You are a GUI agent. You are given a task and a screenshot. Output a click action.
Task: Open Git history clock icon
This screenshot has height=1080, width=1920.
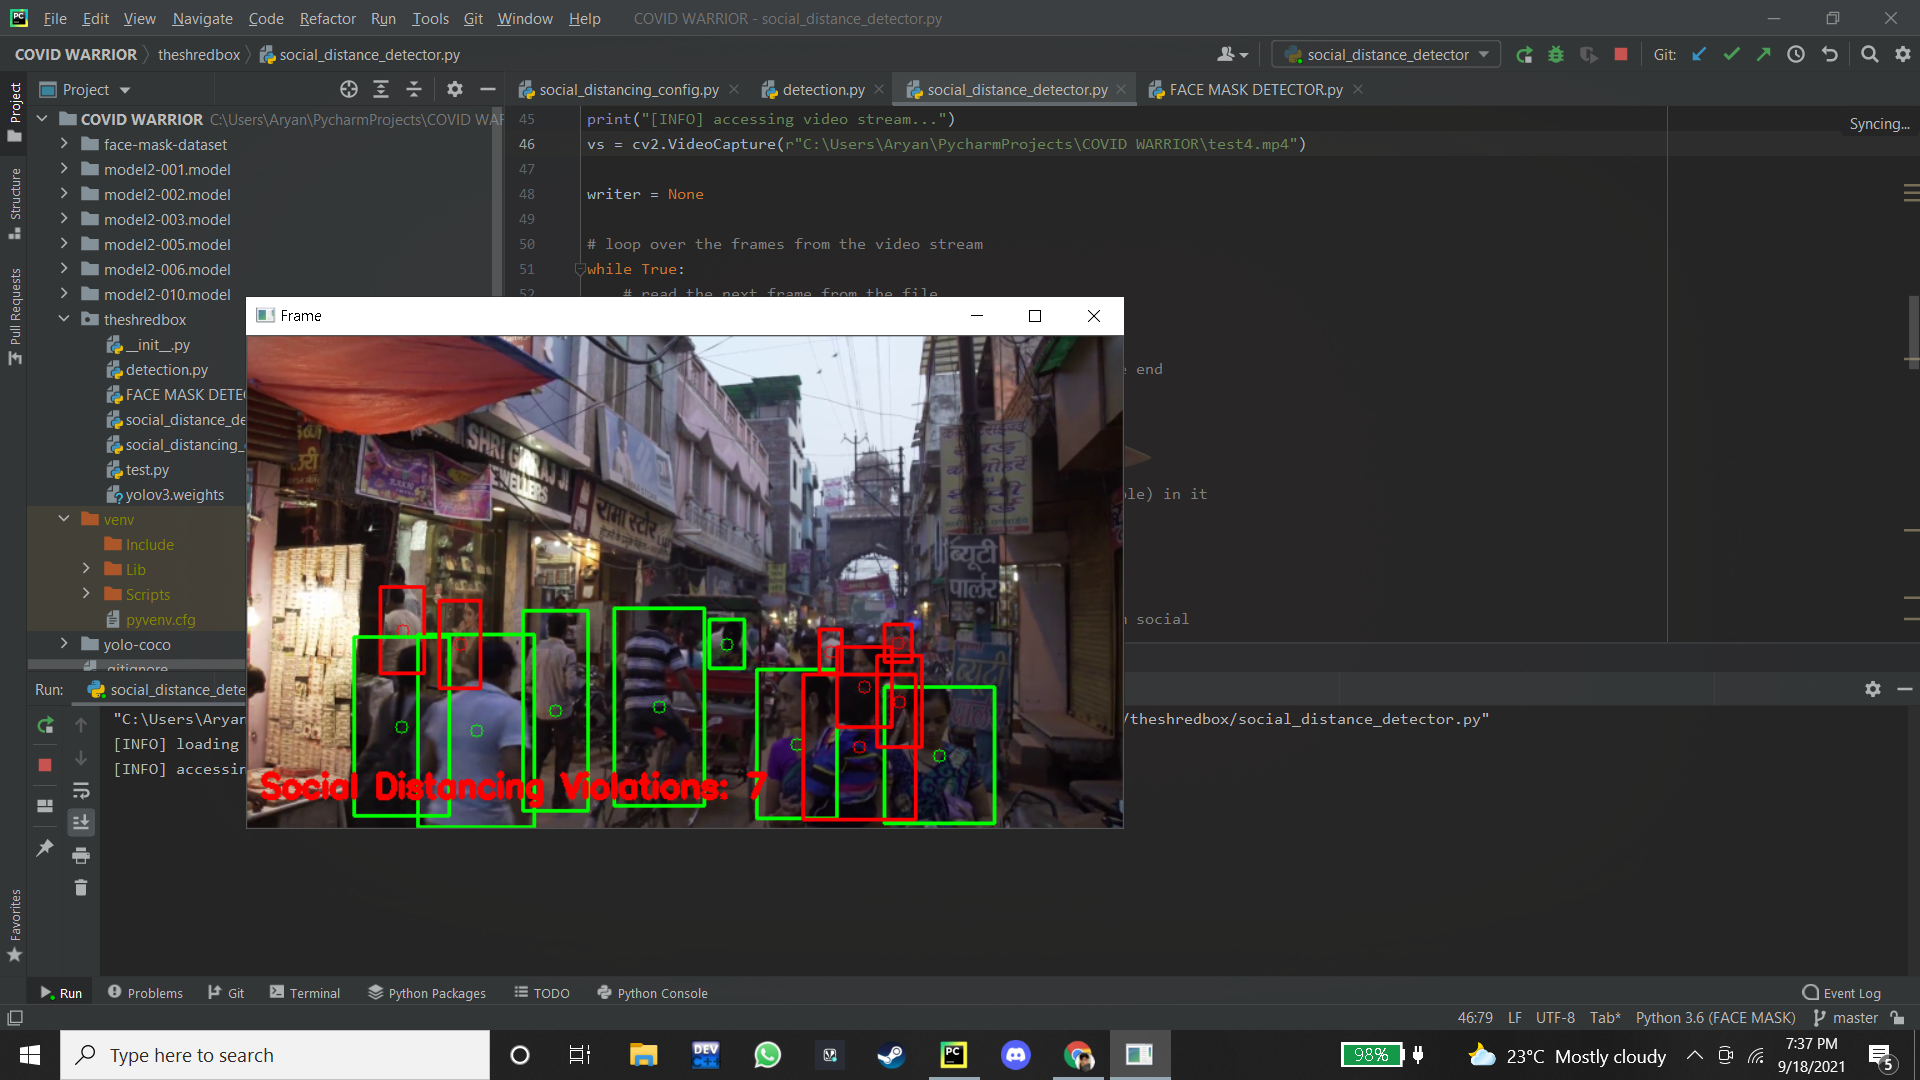(x=1796, y=55)
